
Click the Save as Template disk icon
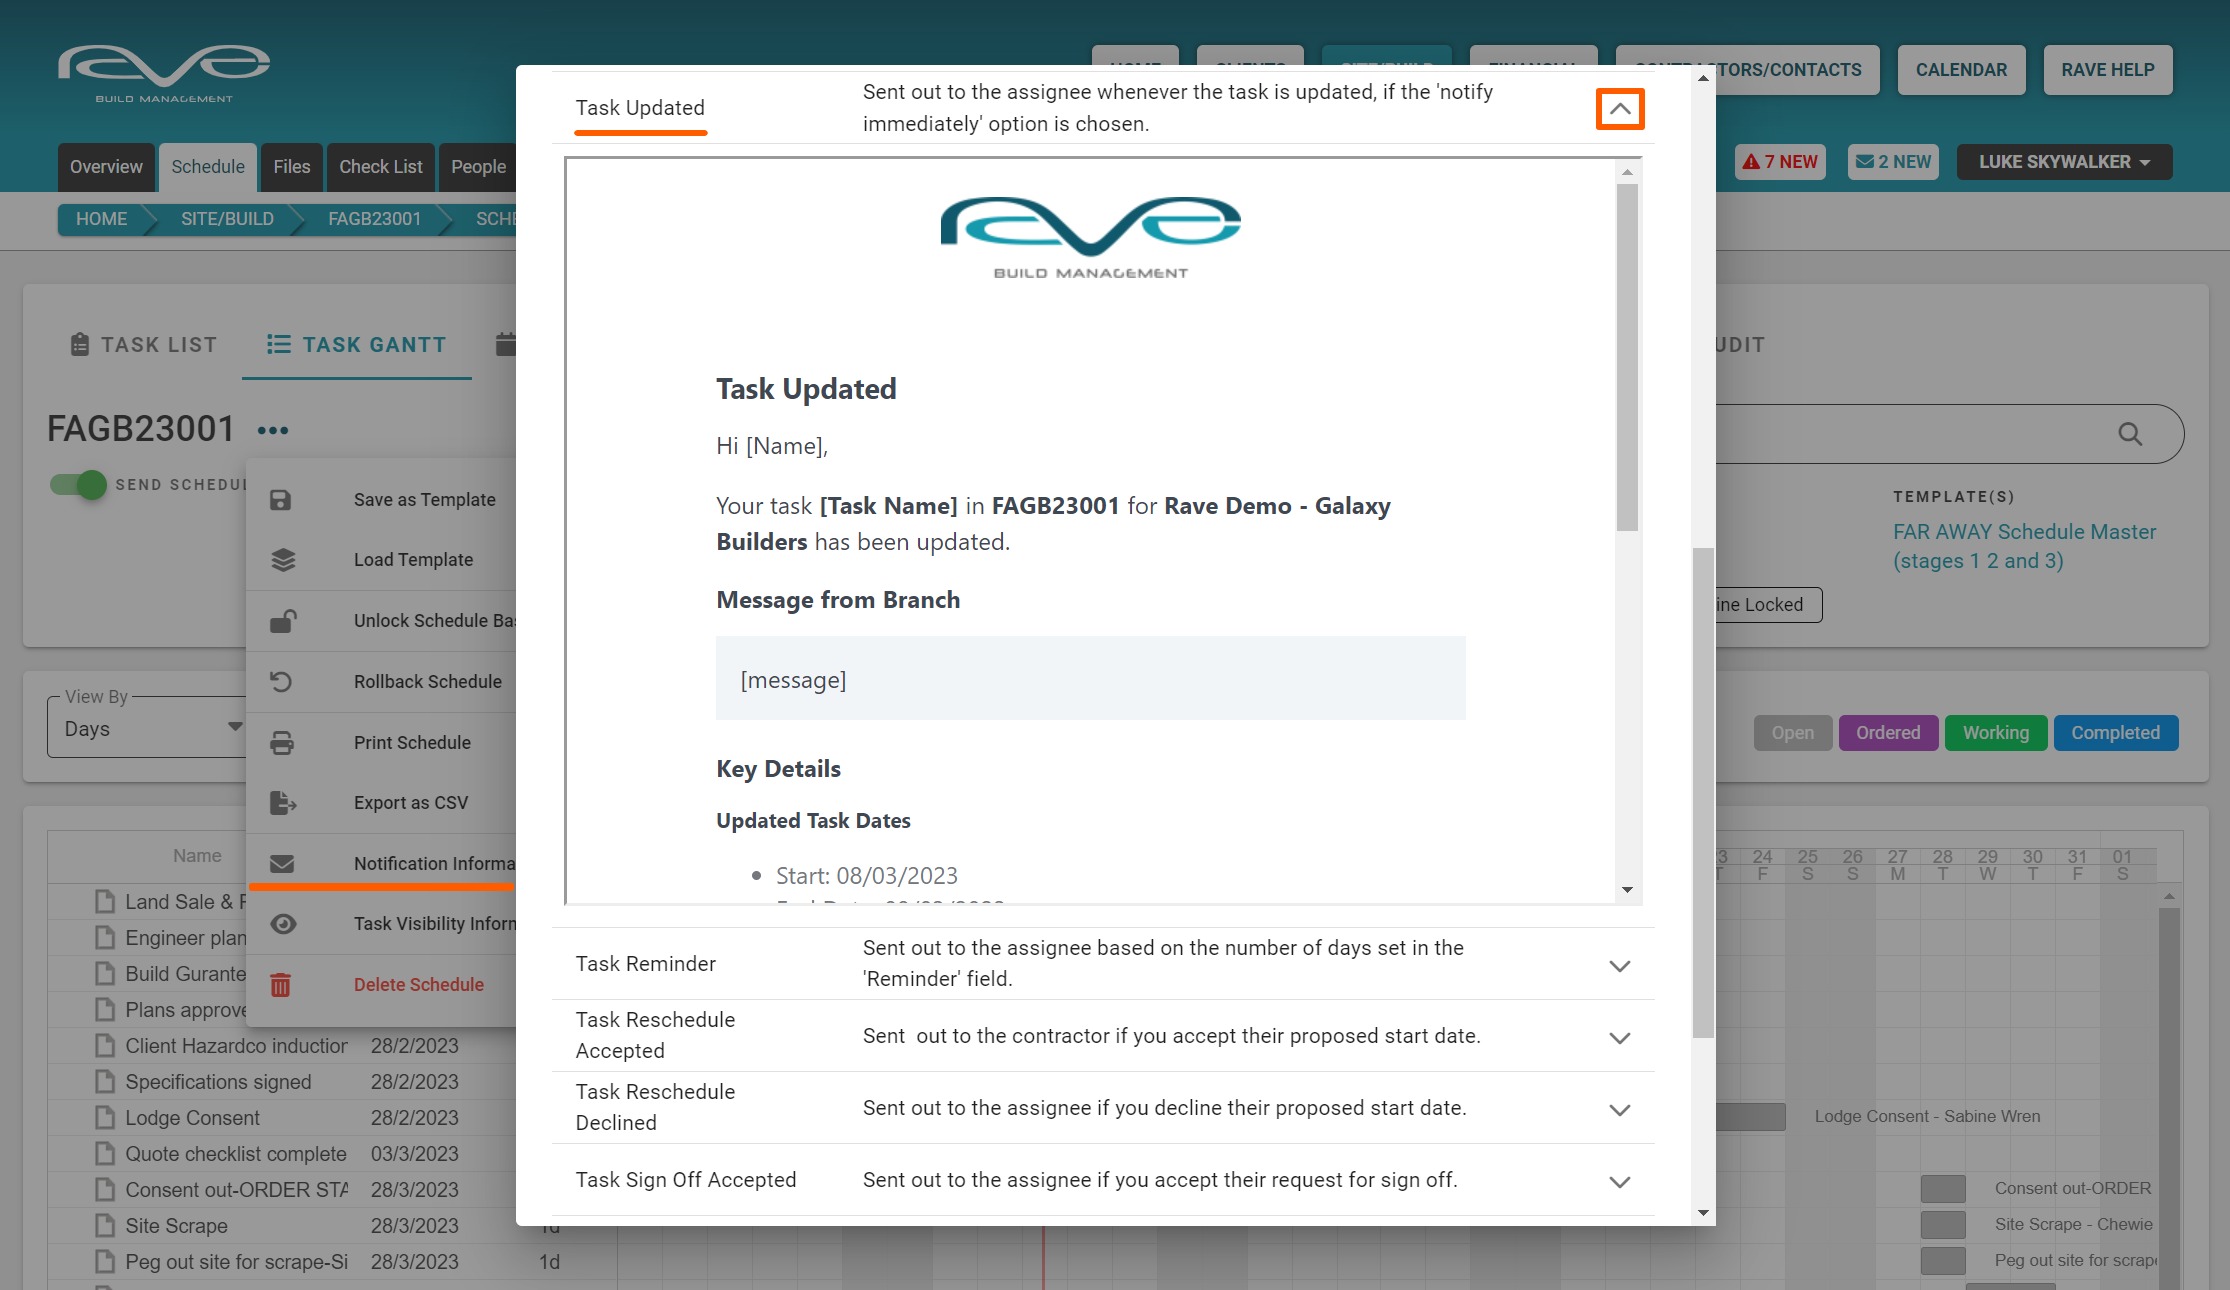(x=281, y=500)
